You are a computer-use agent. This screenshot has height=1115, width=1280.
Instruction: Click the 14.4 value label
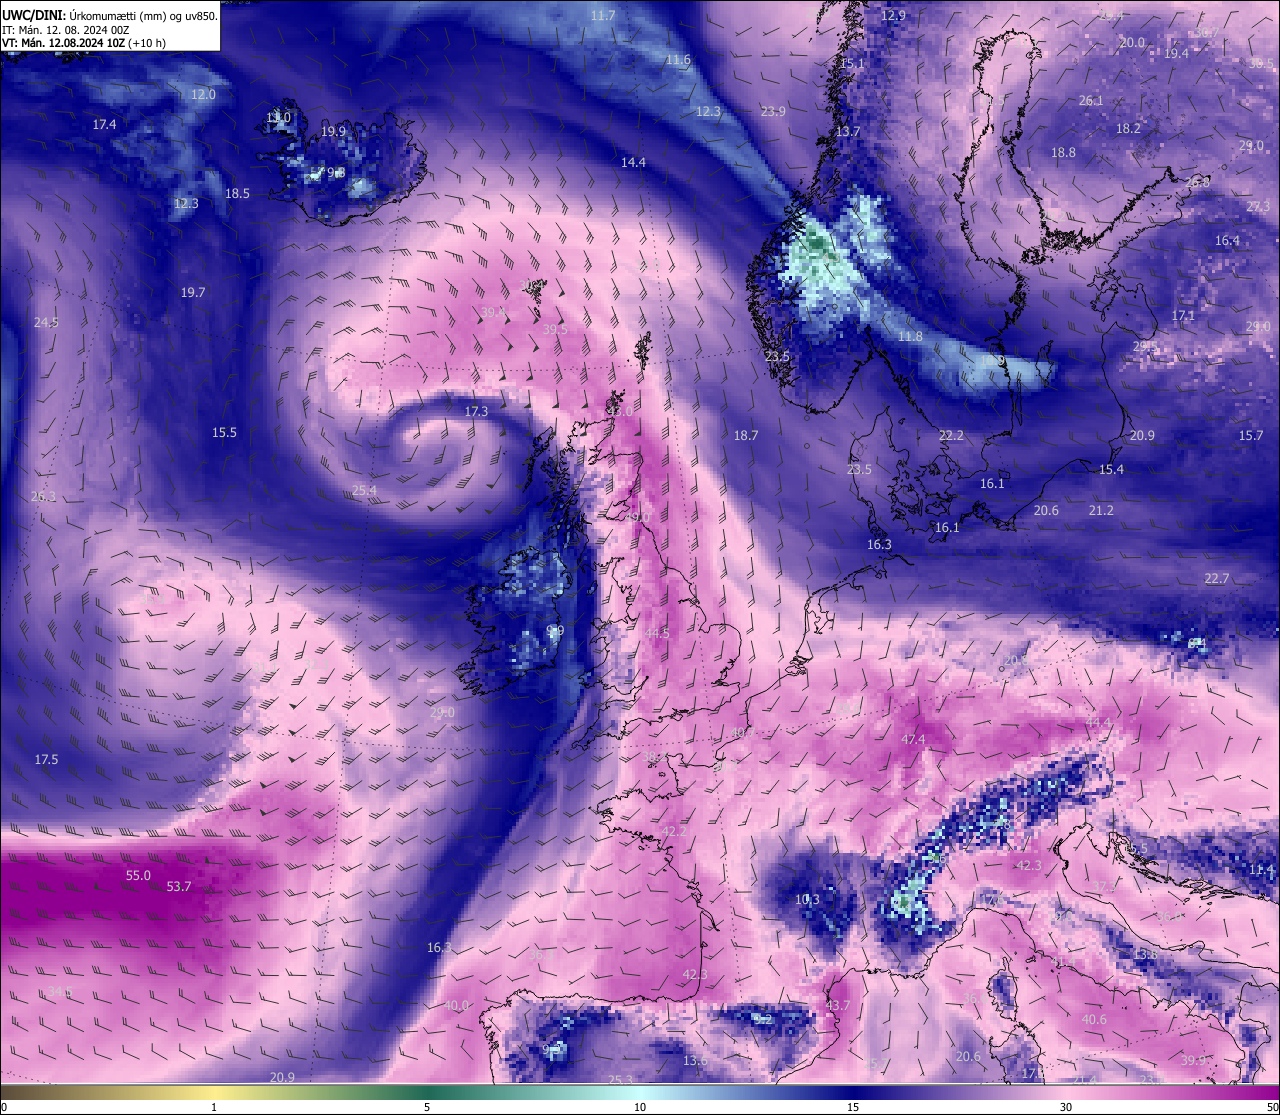point(633,162)
